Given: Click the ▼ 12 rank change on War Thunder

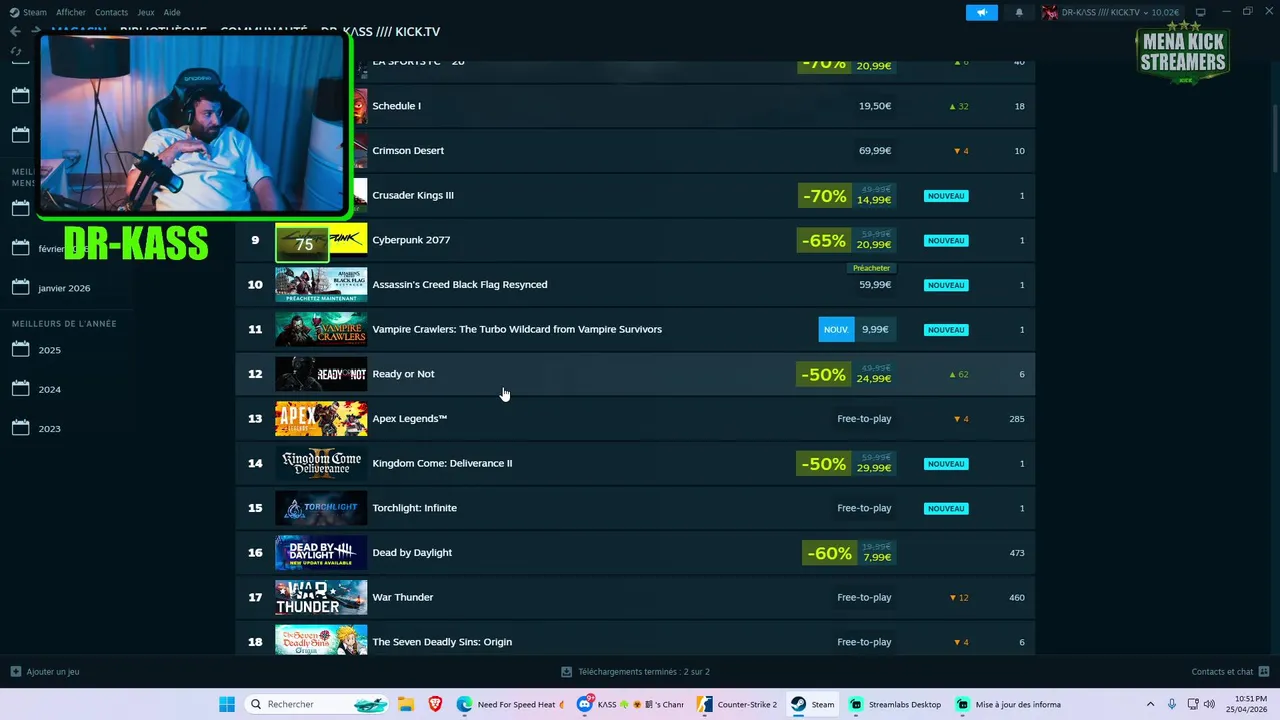Looking at the screenshot, I should [x=958, y=597].
